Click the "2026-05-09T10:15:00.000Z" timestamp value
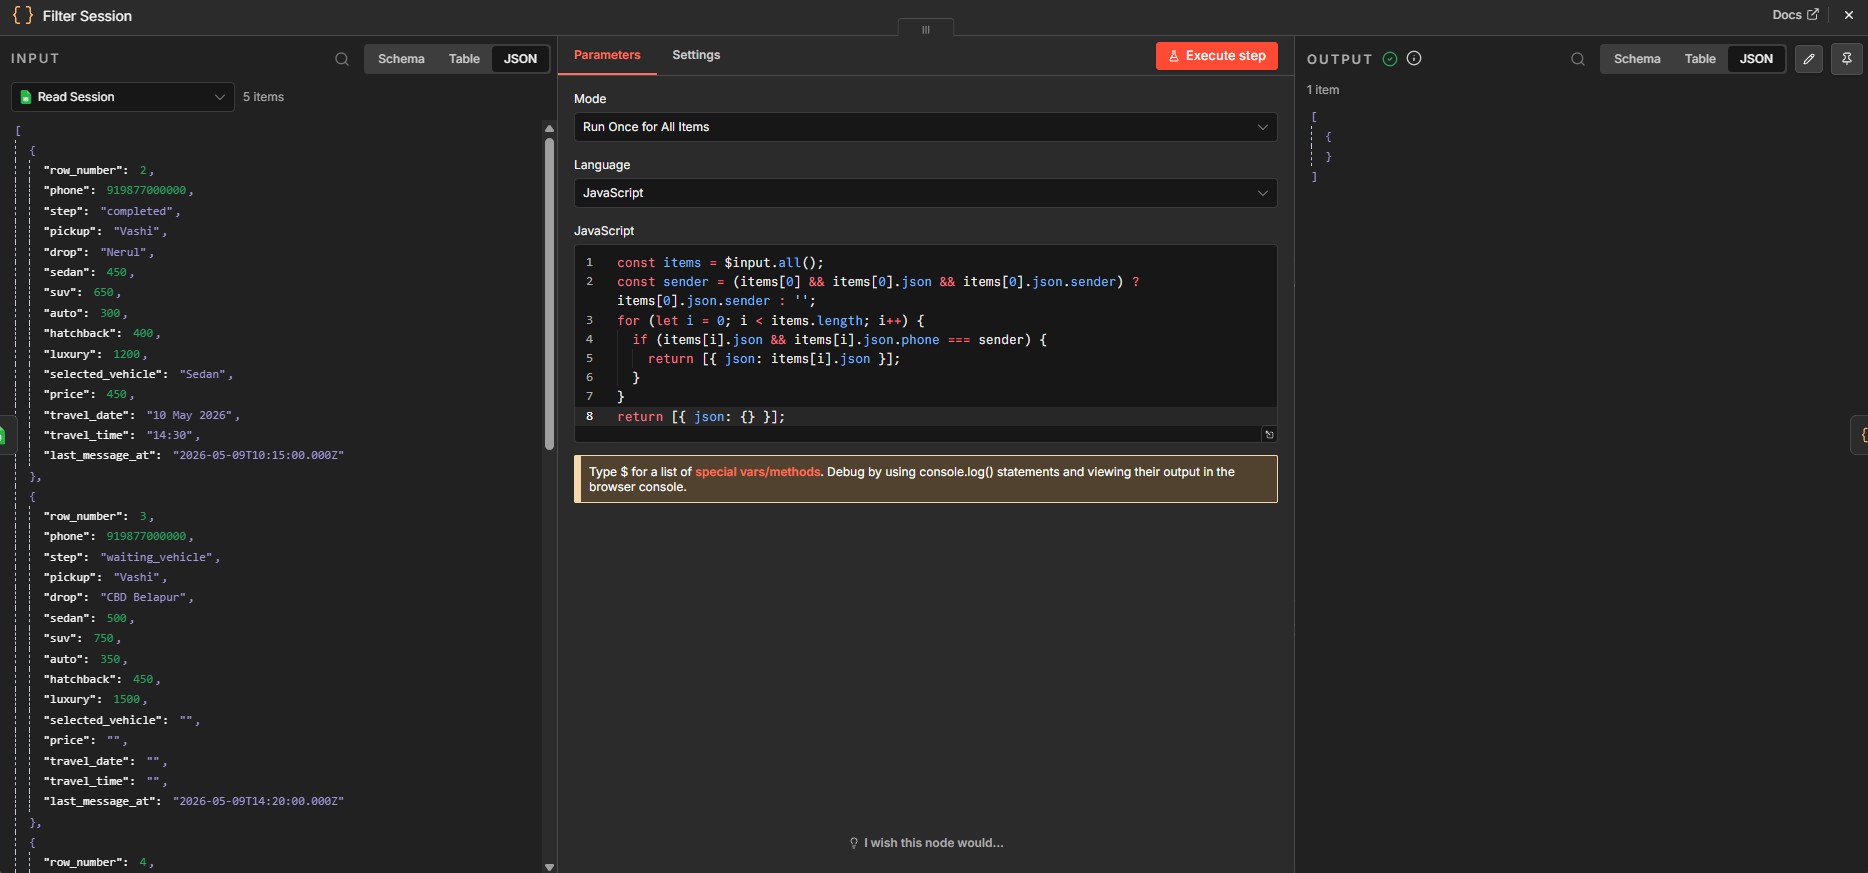 pyautogui.click(x=258, y=455)
